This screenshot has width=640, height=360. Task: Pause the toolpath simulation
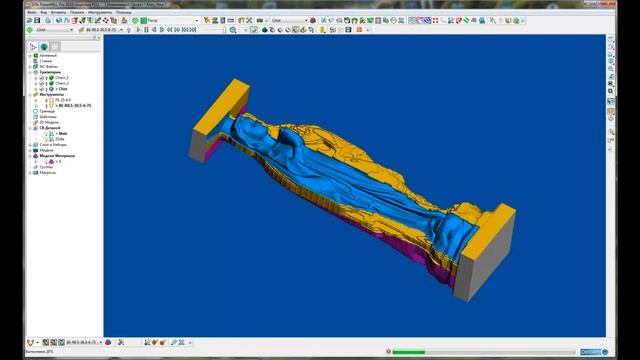click(147, 30)
